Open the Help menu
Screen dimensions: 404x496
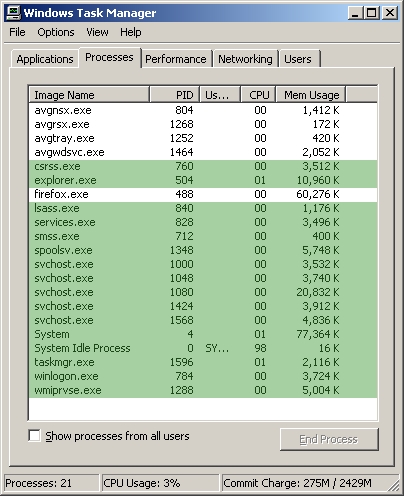click(131, 32)
